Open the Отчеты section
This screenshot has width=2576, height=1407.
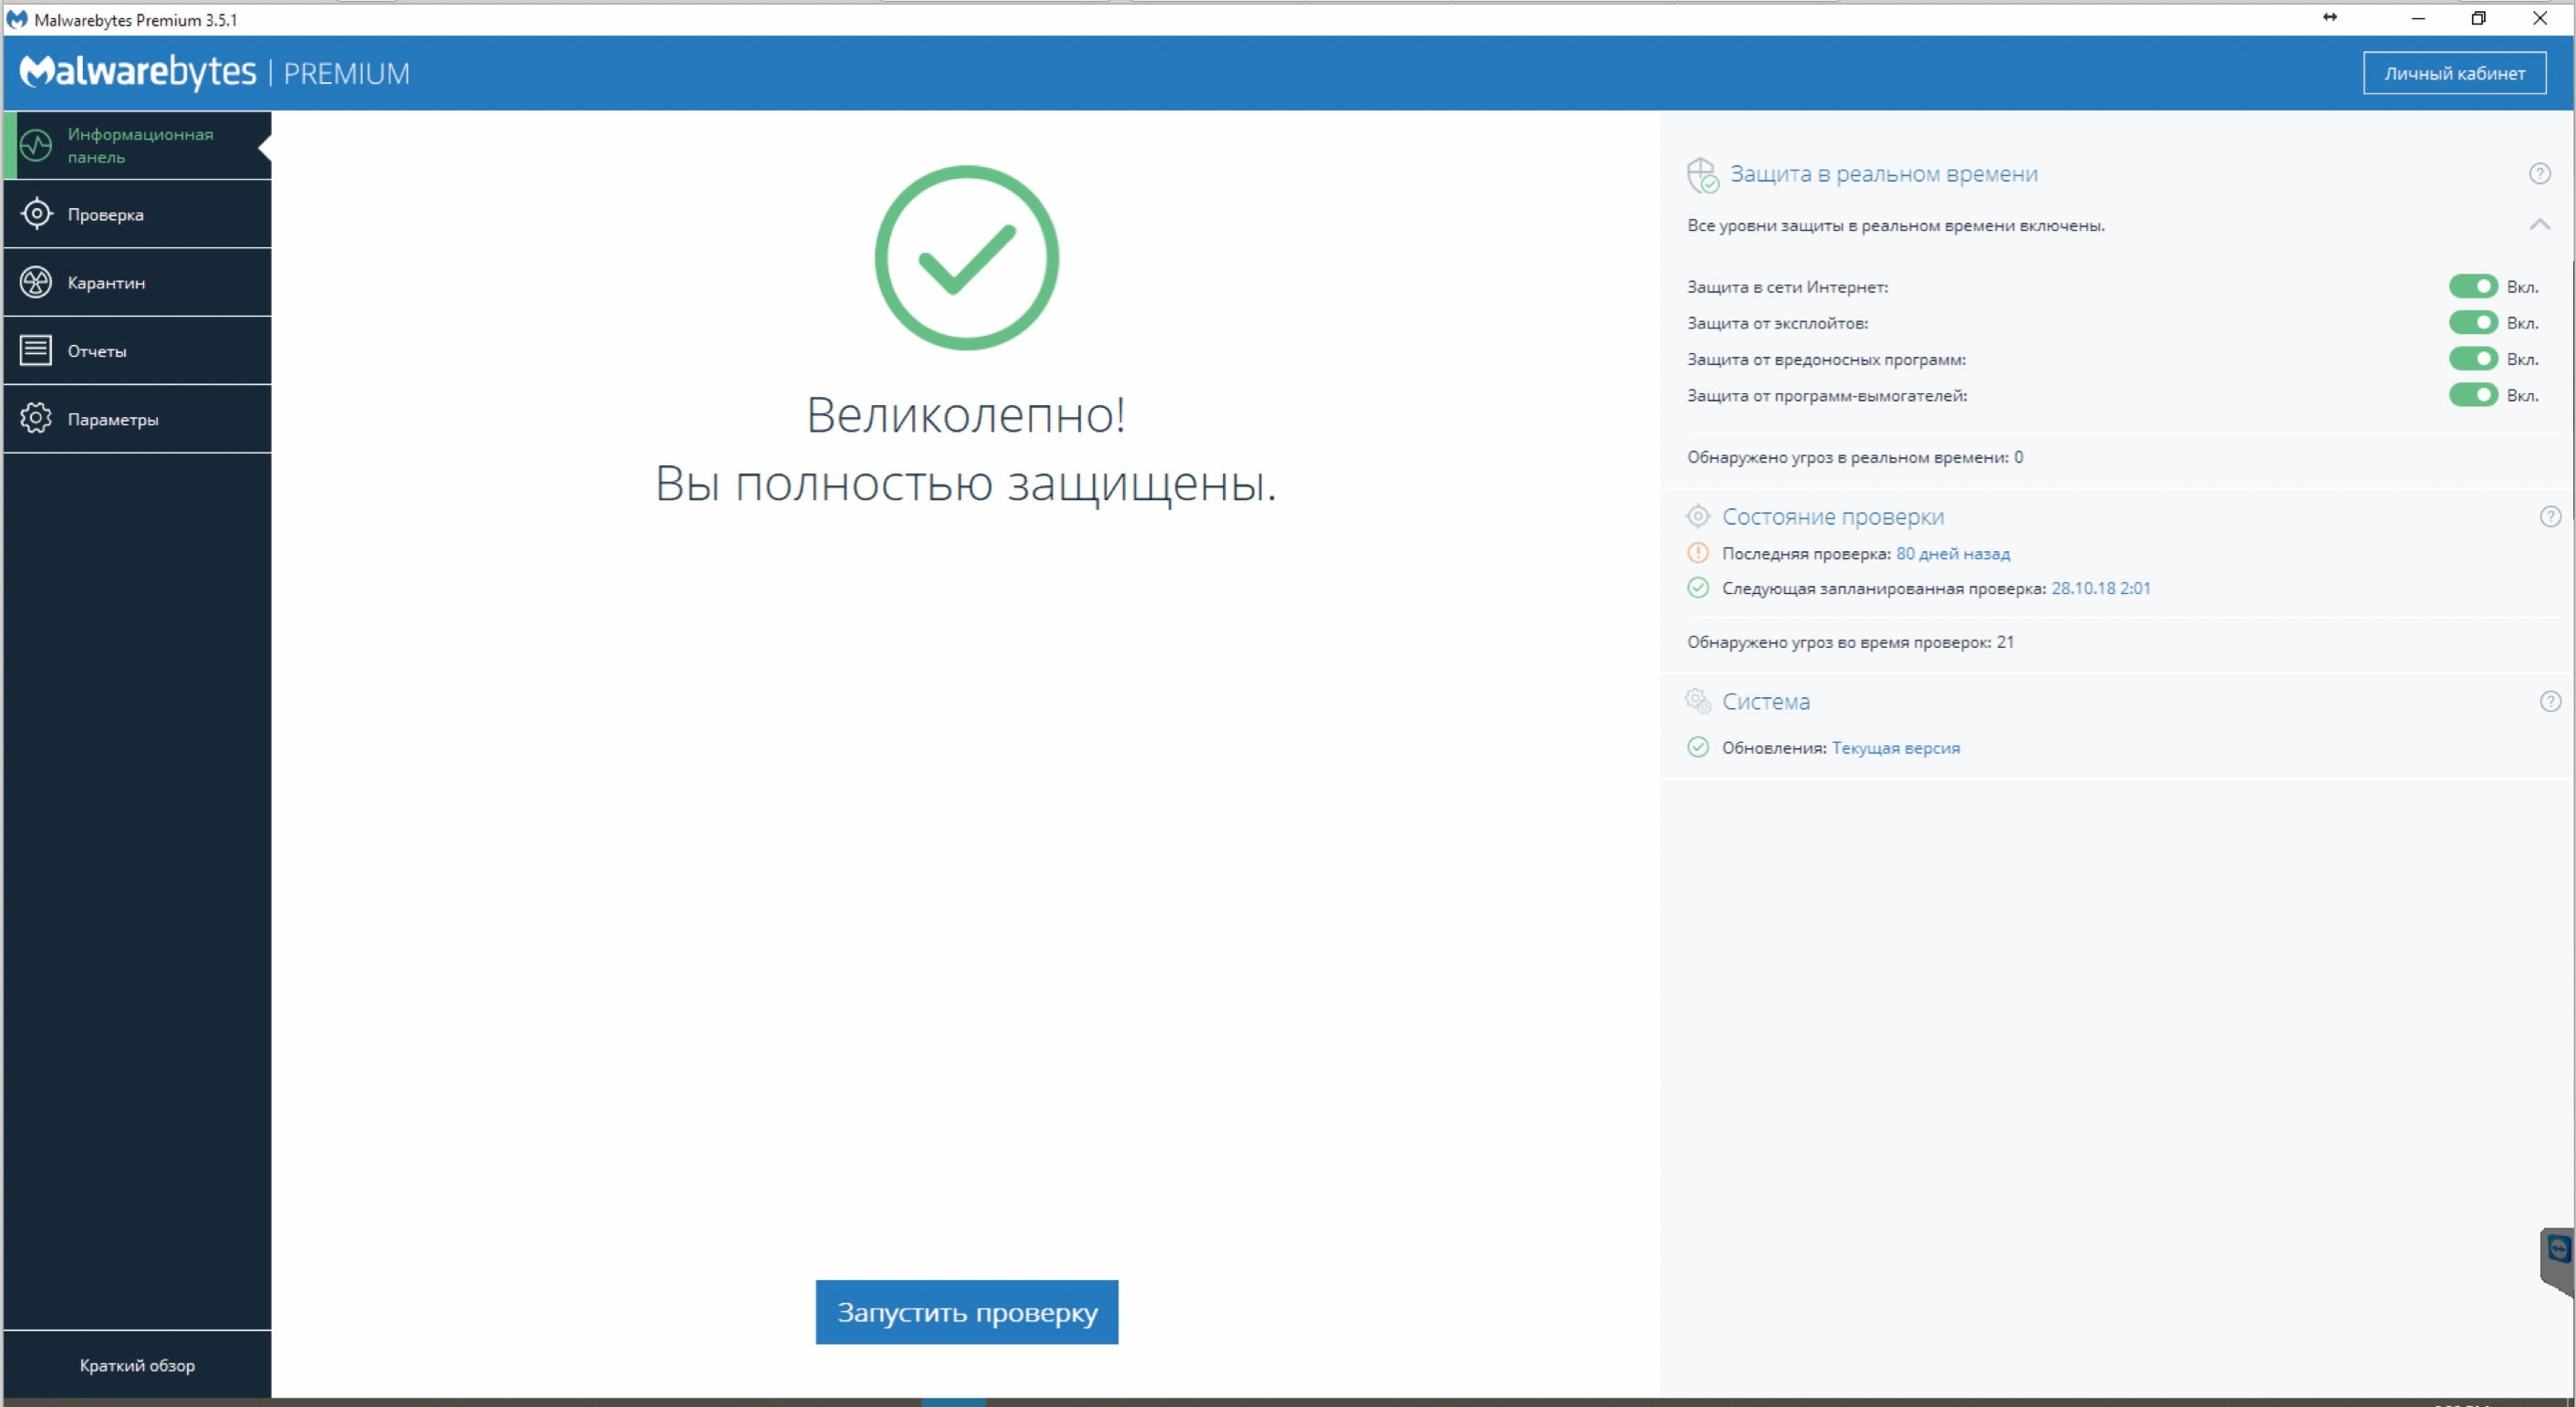click(137, 350)
